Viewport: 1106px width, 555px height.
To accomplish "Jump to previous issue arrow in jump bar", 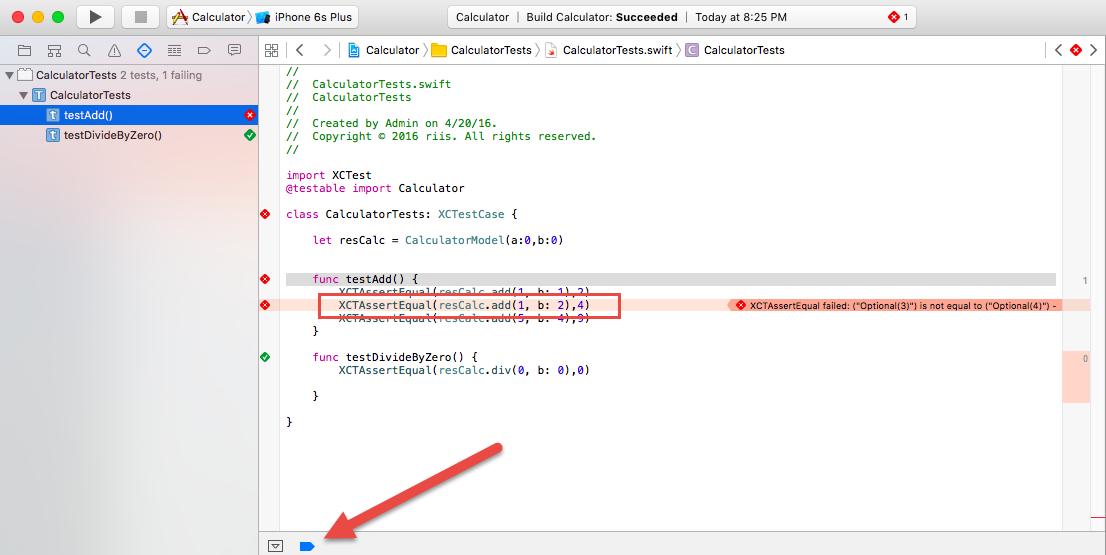I will 1058,50.
